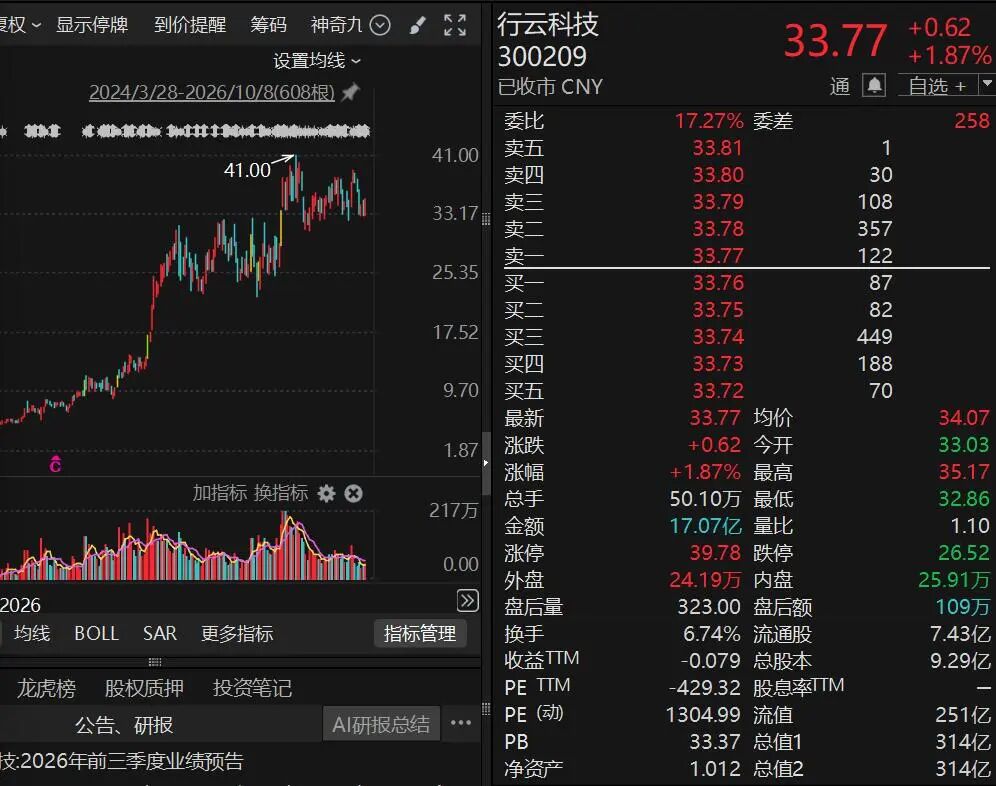Close the volume indicator with X icon

coord(354,493)
